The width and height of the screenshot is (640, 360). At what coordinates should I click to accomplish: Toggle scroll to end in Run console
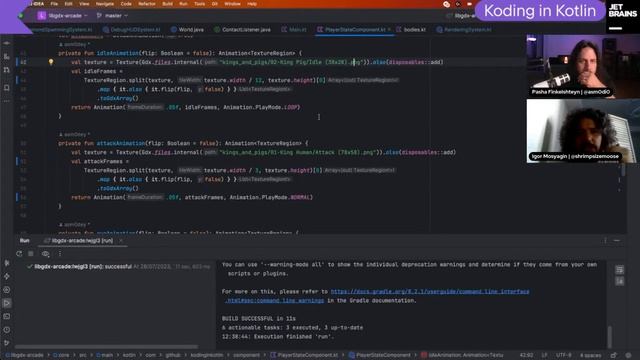point(620,281)
